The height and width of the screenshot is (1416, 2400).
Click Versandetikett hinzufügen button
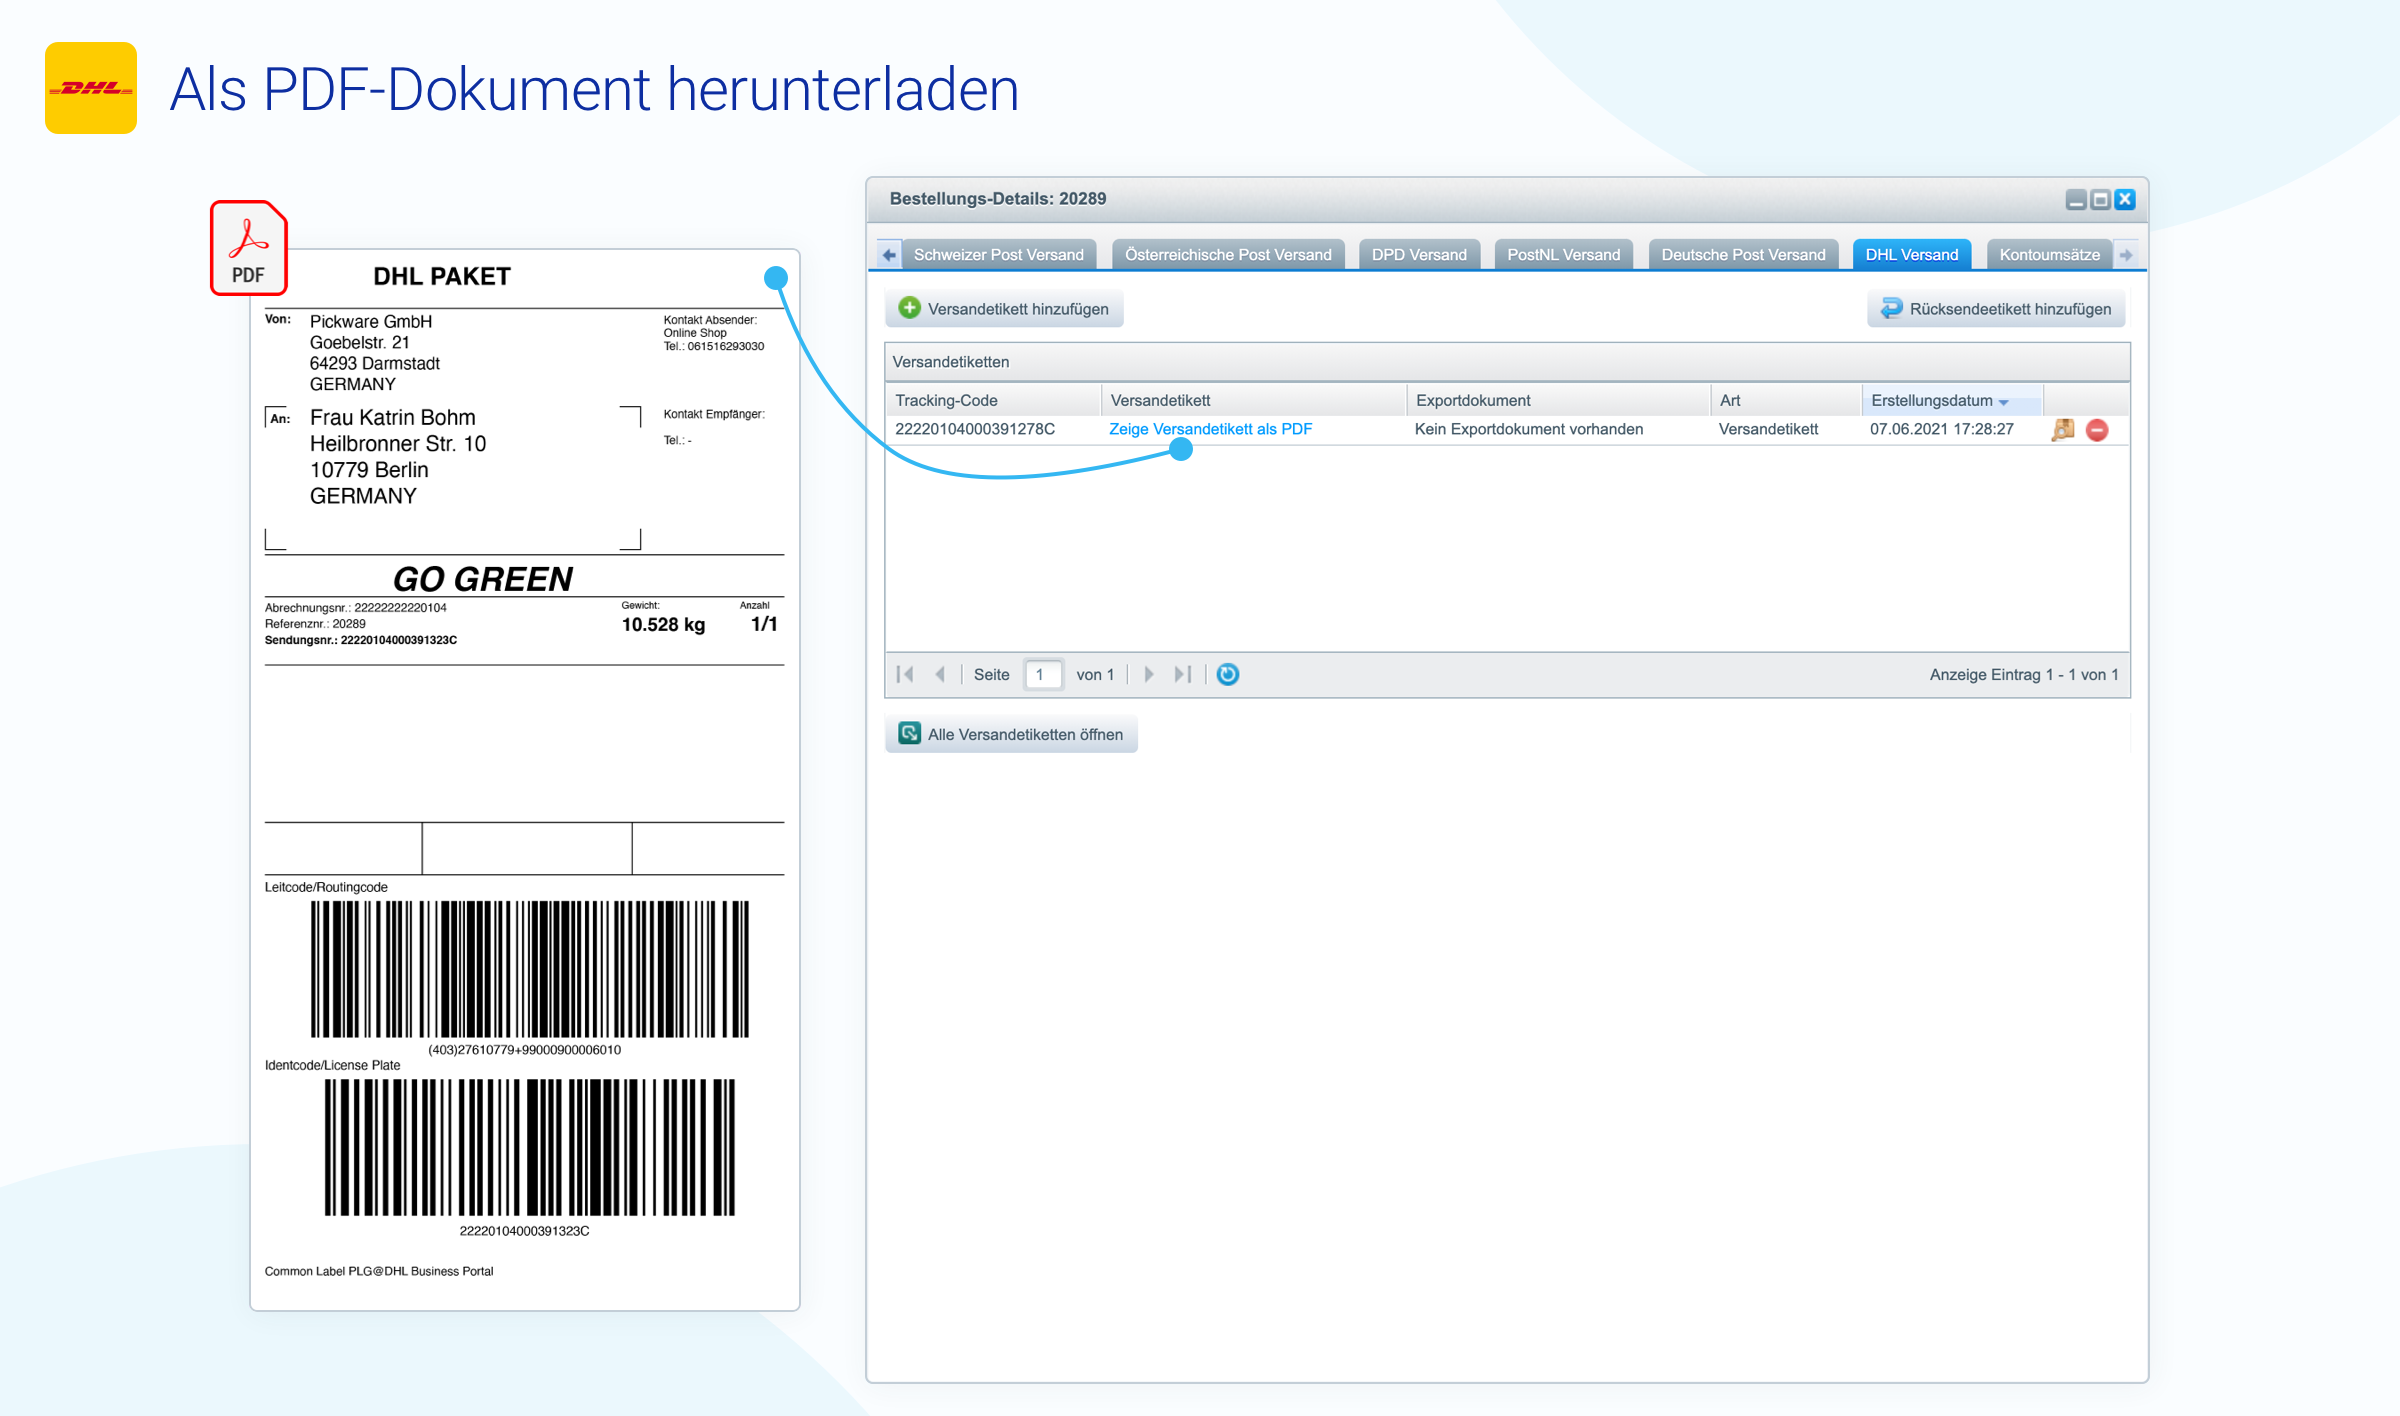(x=1004, y=309)
